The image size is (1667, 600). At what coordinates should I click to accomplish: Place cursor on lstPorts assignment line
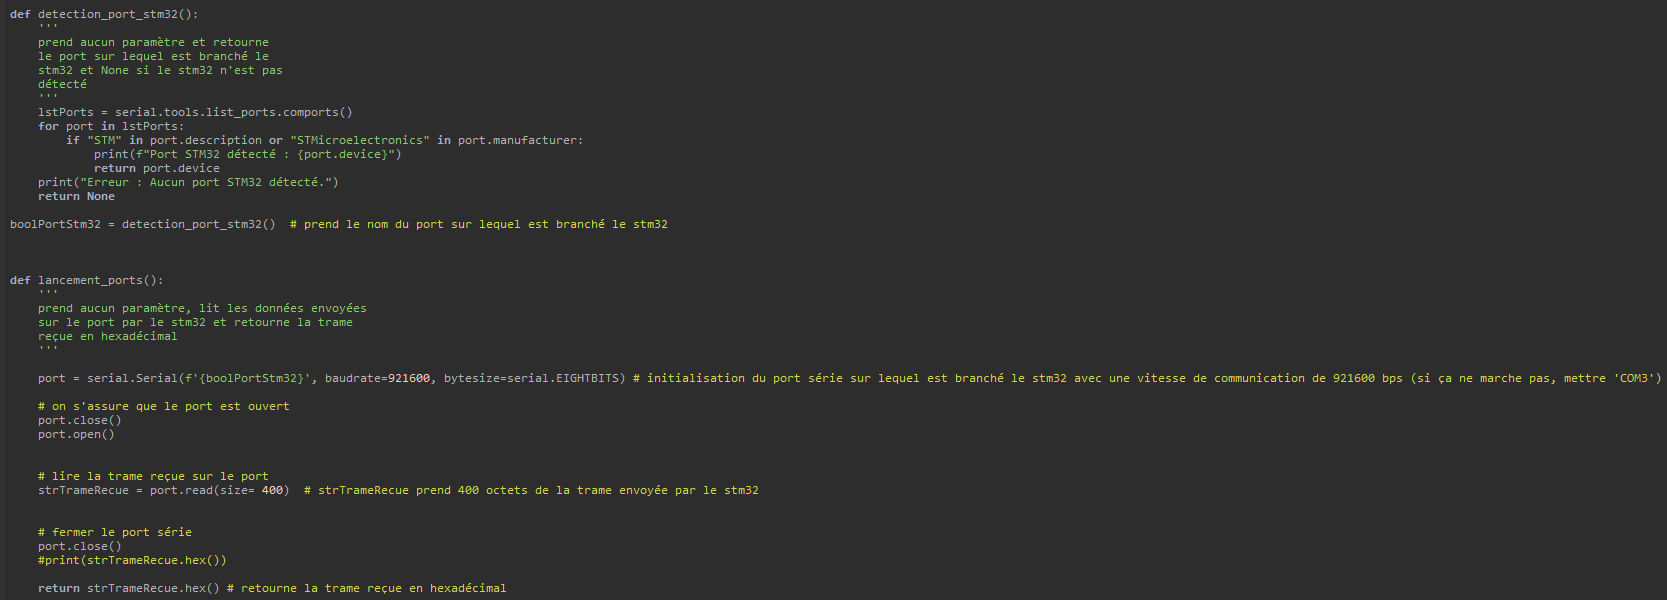195,112
